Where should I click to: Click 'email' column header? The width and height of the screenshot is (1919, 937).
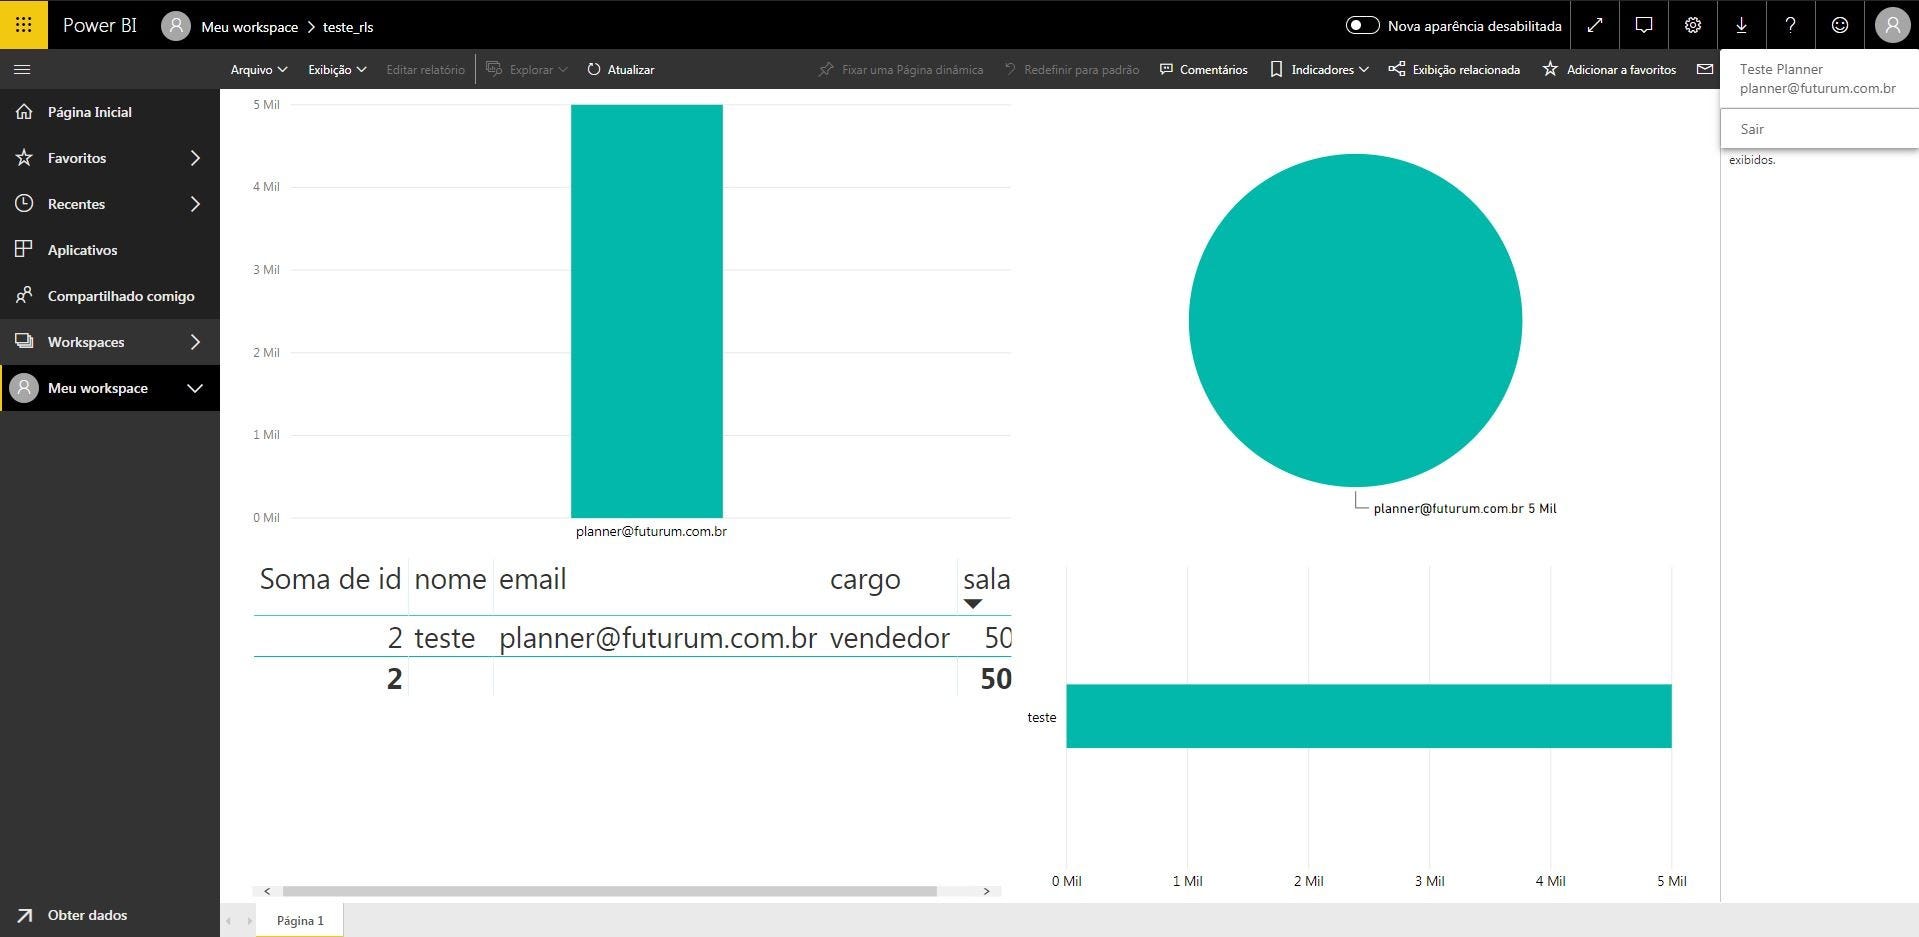pos(533,579)
